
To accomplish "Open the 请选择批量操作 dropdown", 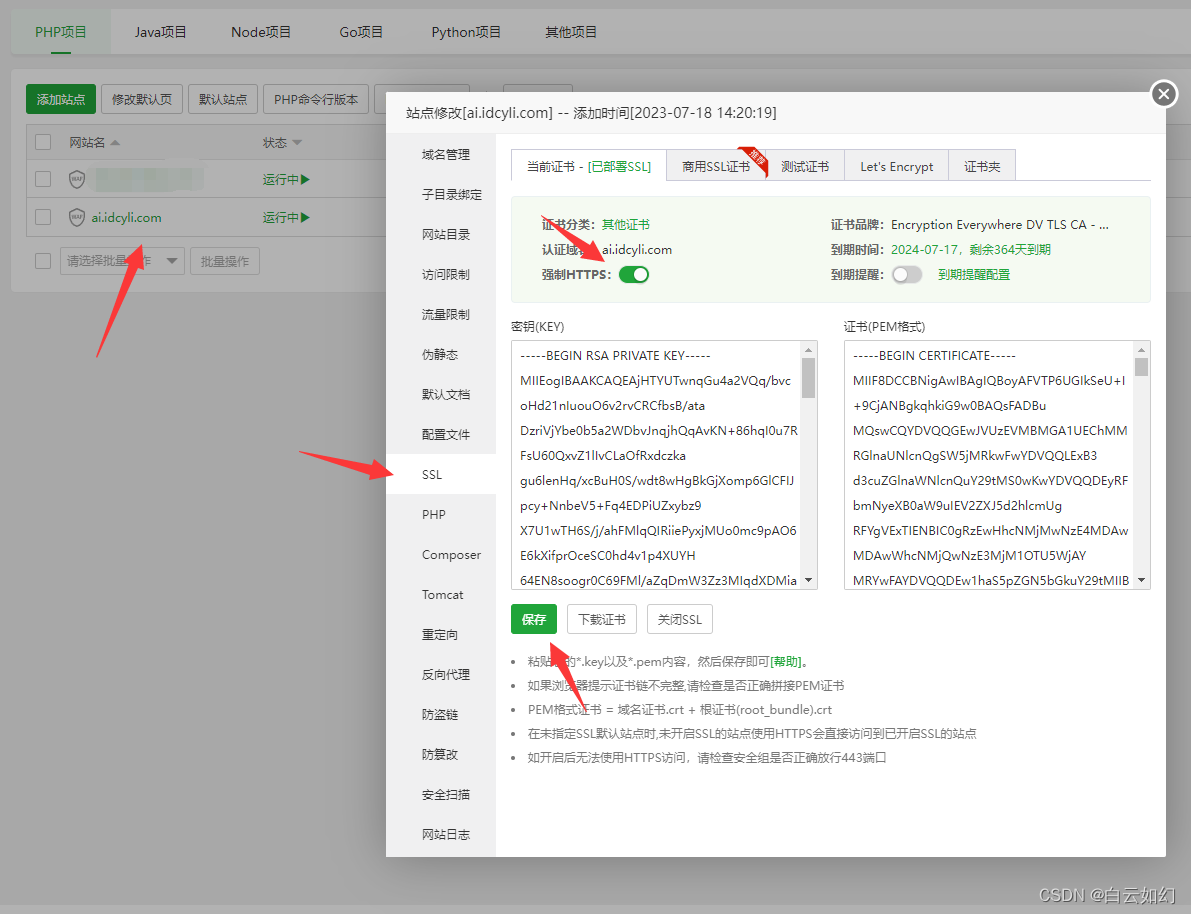I will click(x=122, y=261).
